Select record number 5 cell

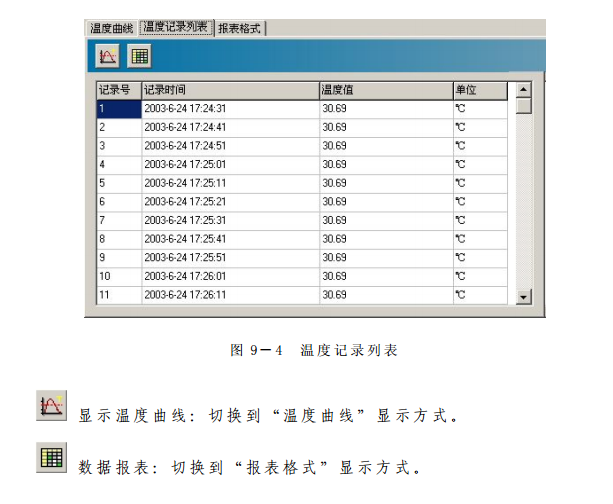[119, 183]
